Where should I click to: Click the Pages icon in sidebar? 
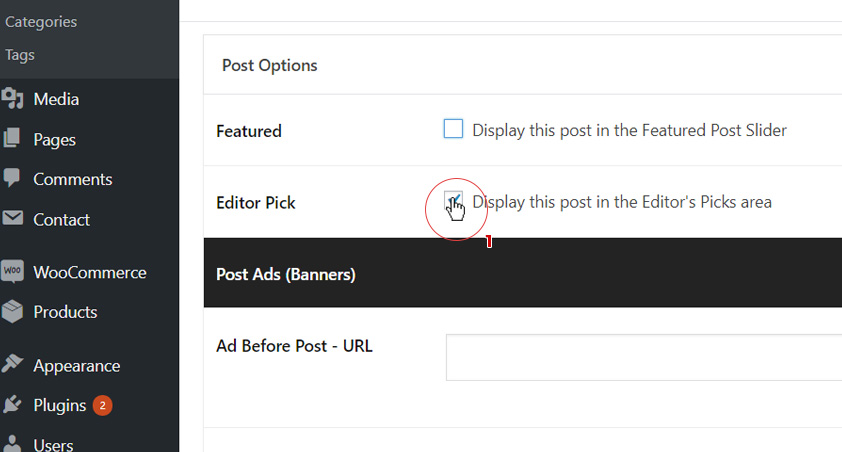tap(13, 139)
